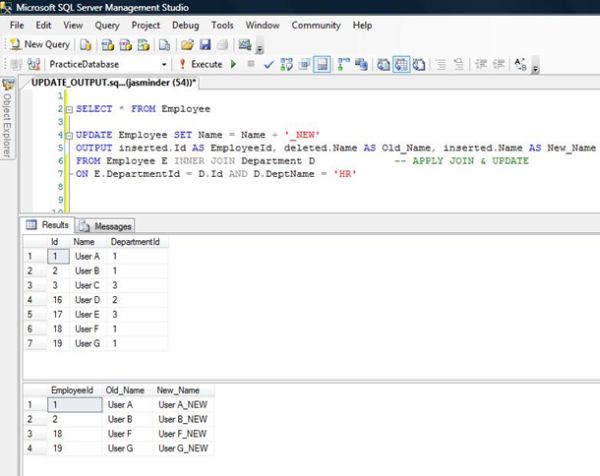Viewport: 600px width, 476px height.
Task: Click the Parse query checkmark icon
Action: click(268, 64)
